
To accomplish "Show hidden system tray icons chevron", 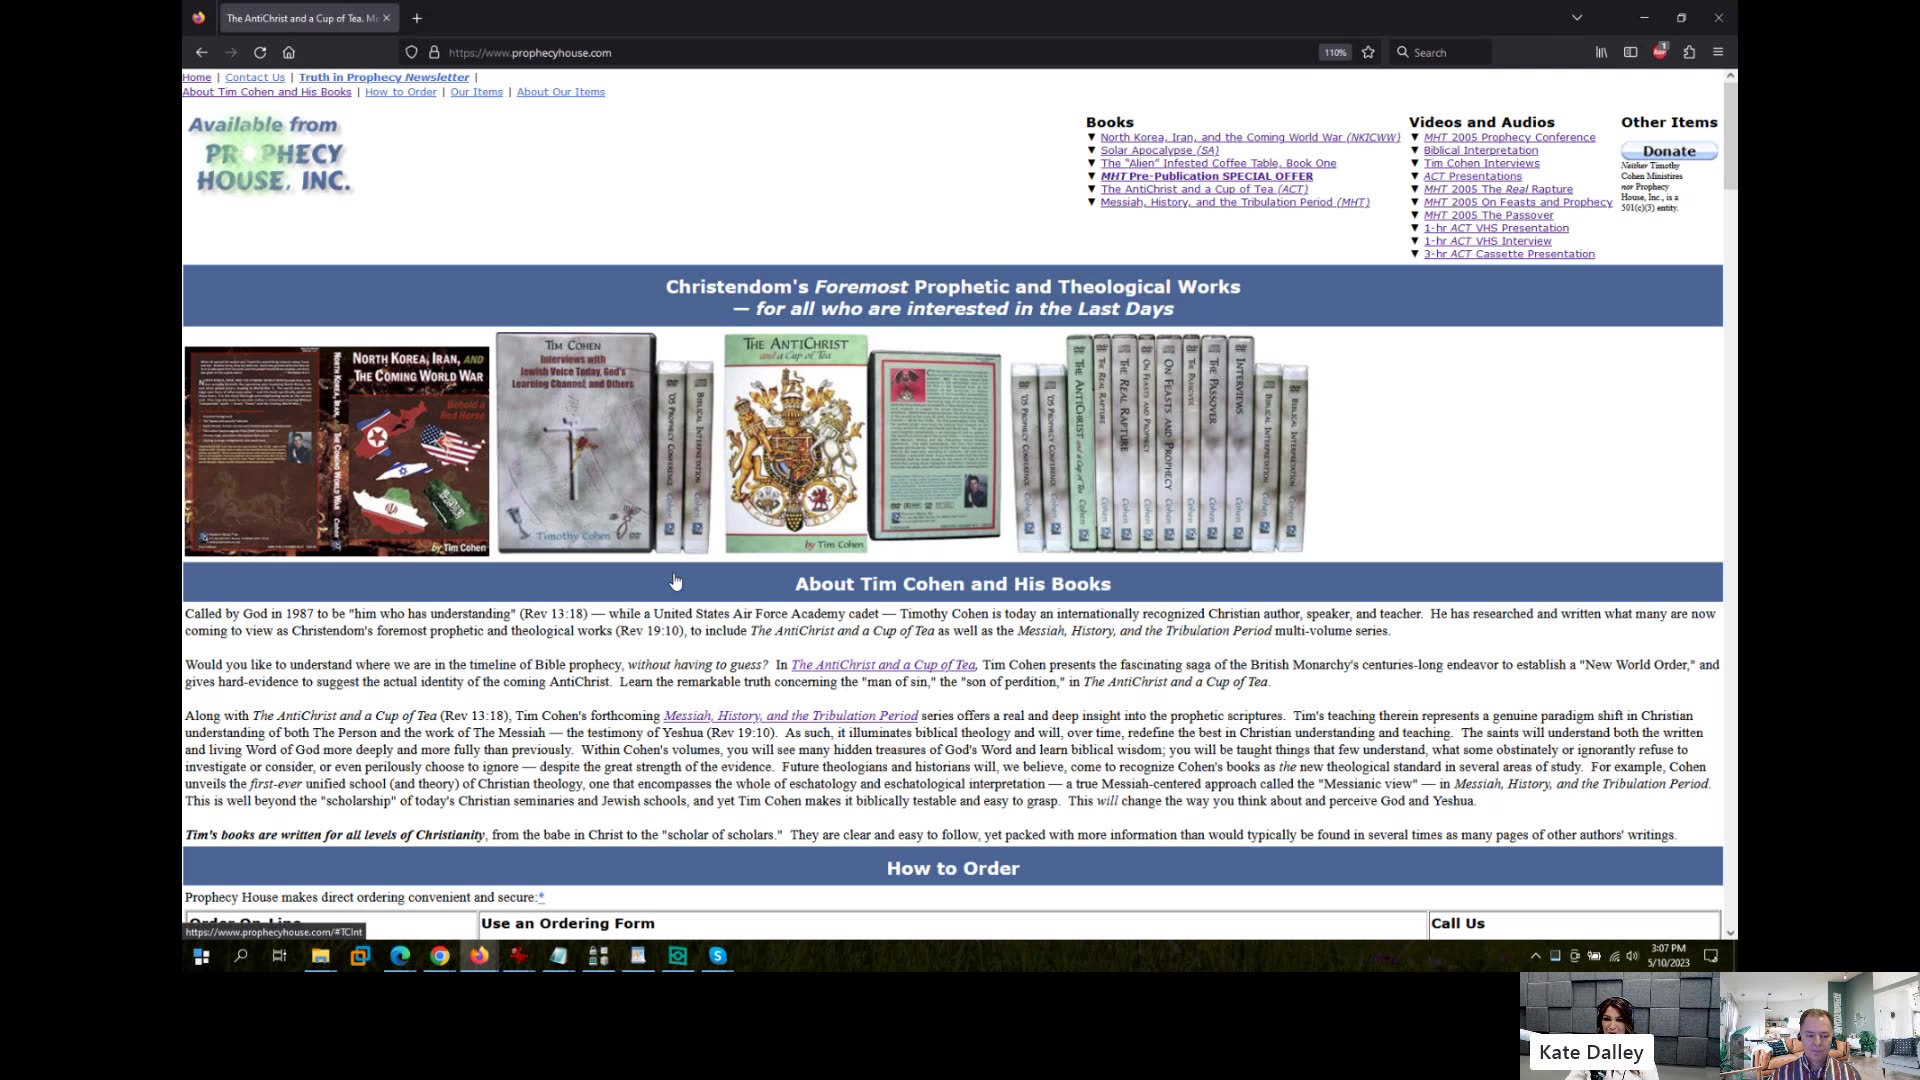I will pos(1535,956).
